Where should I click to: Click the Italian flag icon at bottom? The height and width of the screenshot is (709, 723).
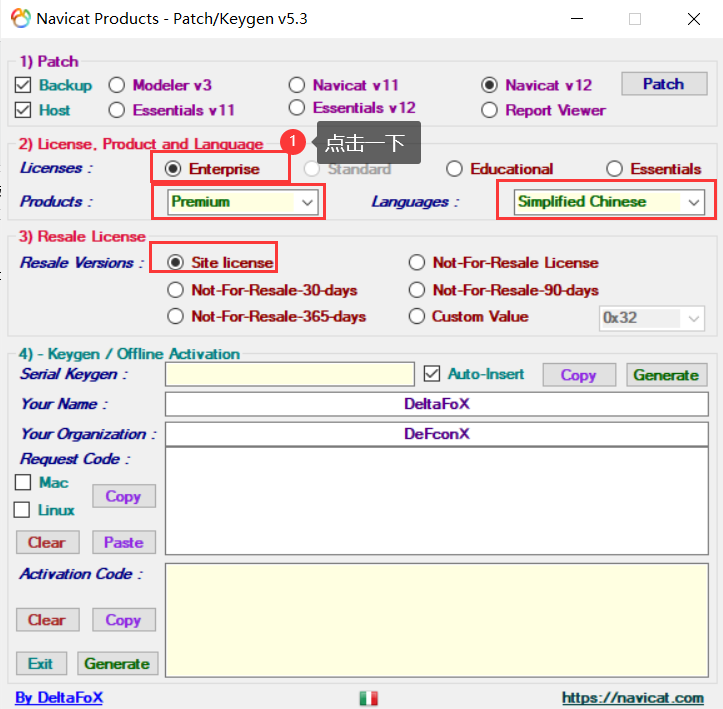tap(368, 698)
